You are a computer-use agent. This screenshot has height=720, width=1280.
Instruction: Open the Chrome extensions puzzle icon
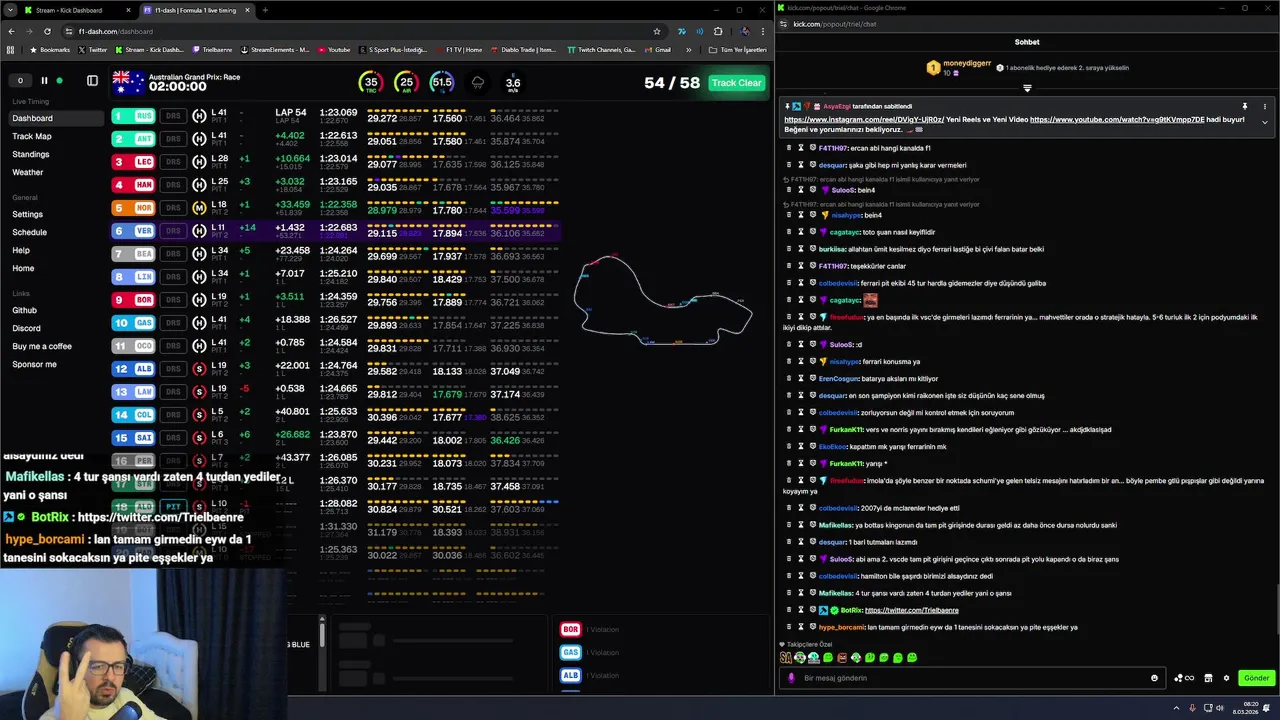pos(717,31)
